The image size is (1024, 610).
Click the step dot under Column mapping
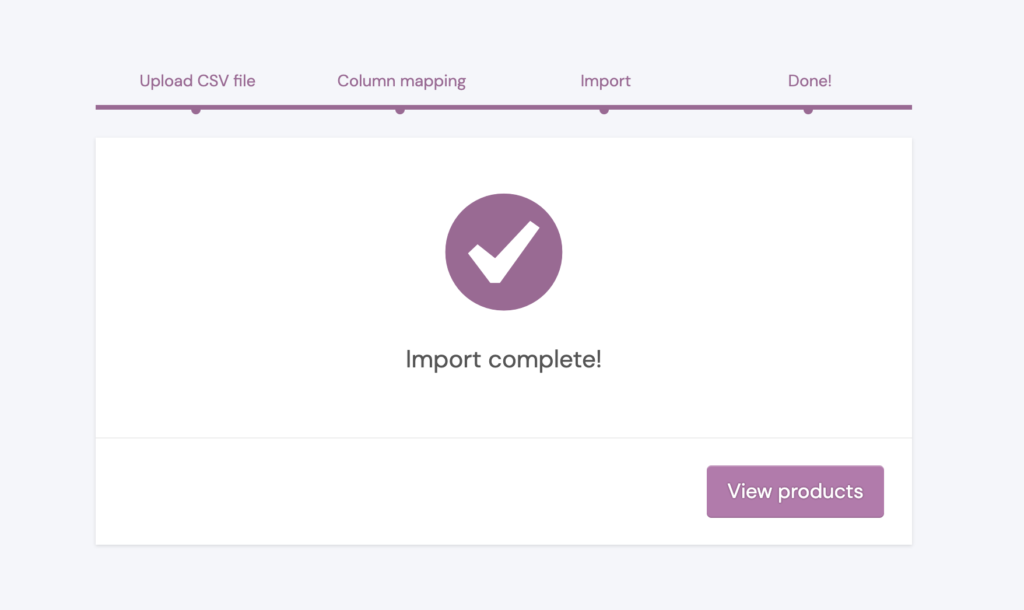400,110
